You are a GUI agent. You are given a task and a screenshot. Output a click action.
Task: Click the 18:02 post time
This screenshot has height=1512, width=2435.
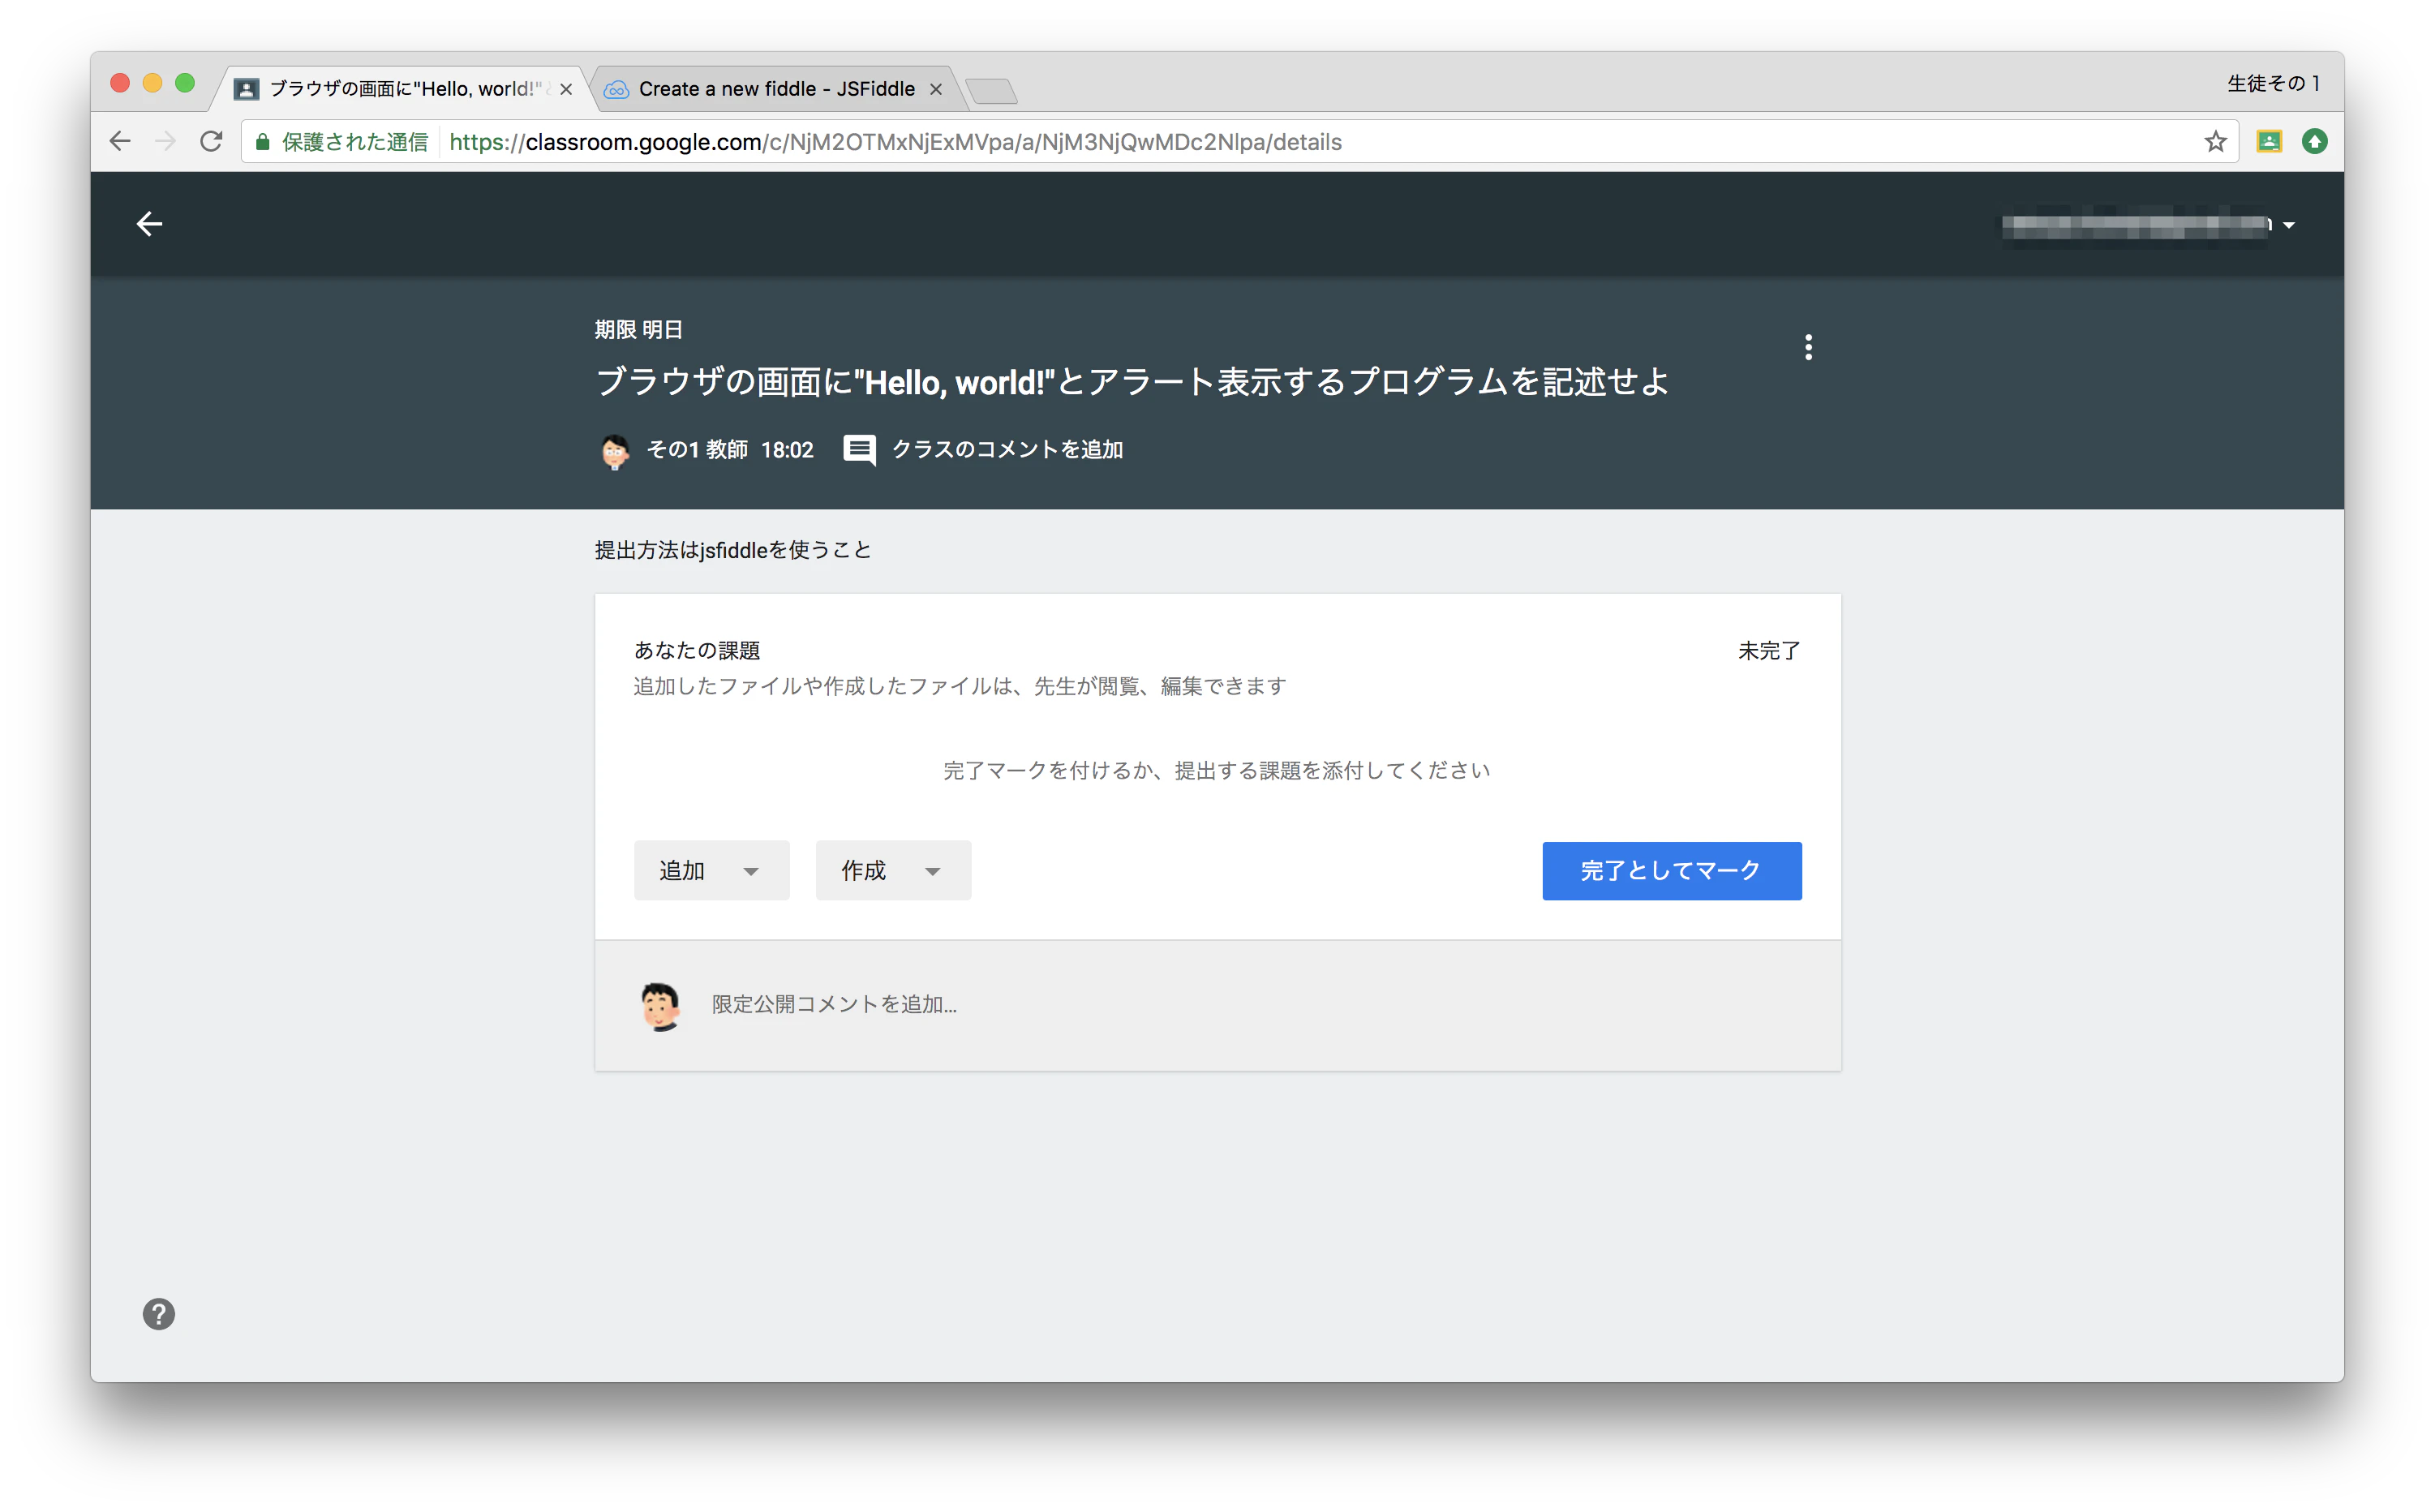pos(787,450)
